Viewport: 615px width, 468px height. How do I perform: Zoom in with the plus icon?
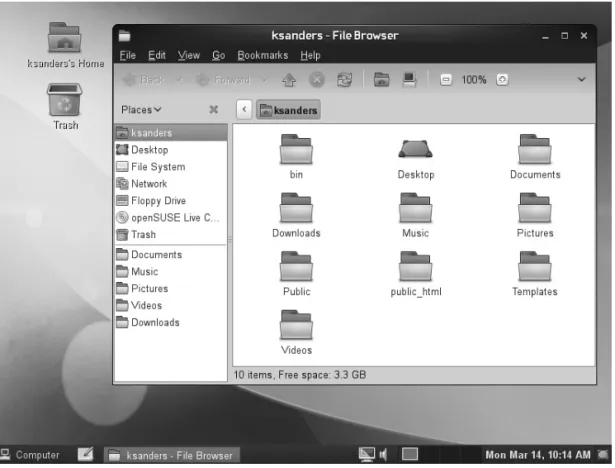coord(502,80)
